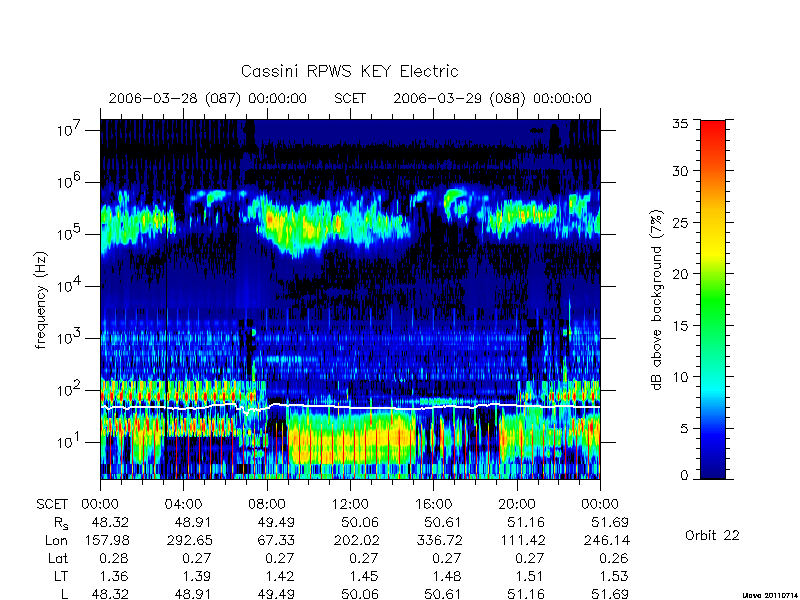Click Lon value '292.65'
The image size is (800, 600).
click(x=190, y=540)
